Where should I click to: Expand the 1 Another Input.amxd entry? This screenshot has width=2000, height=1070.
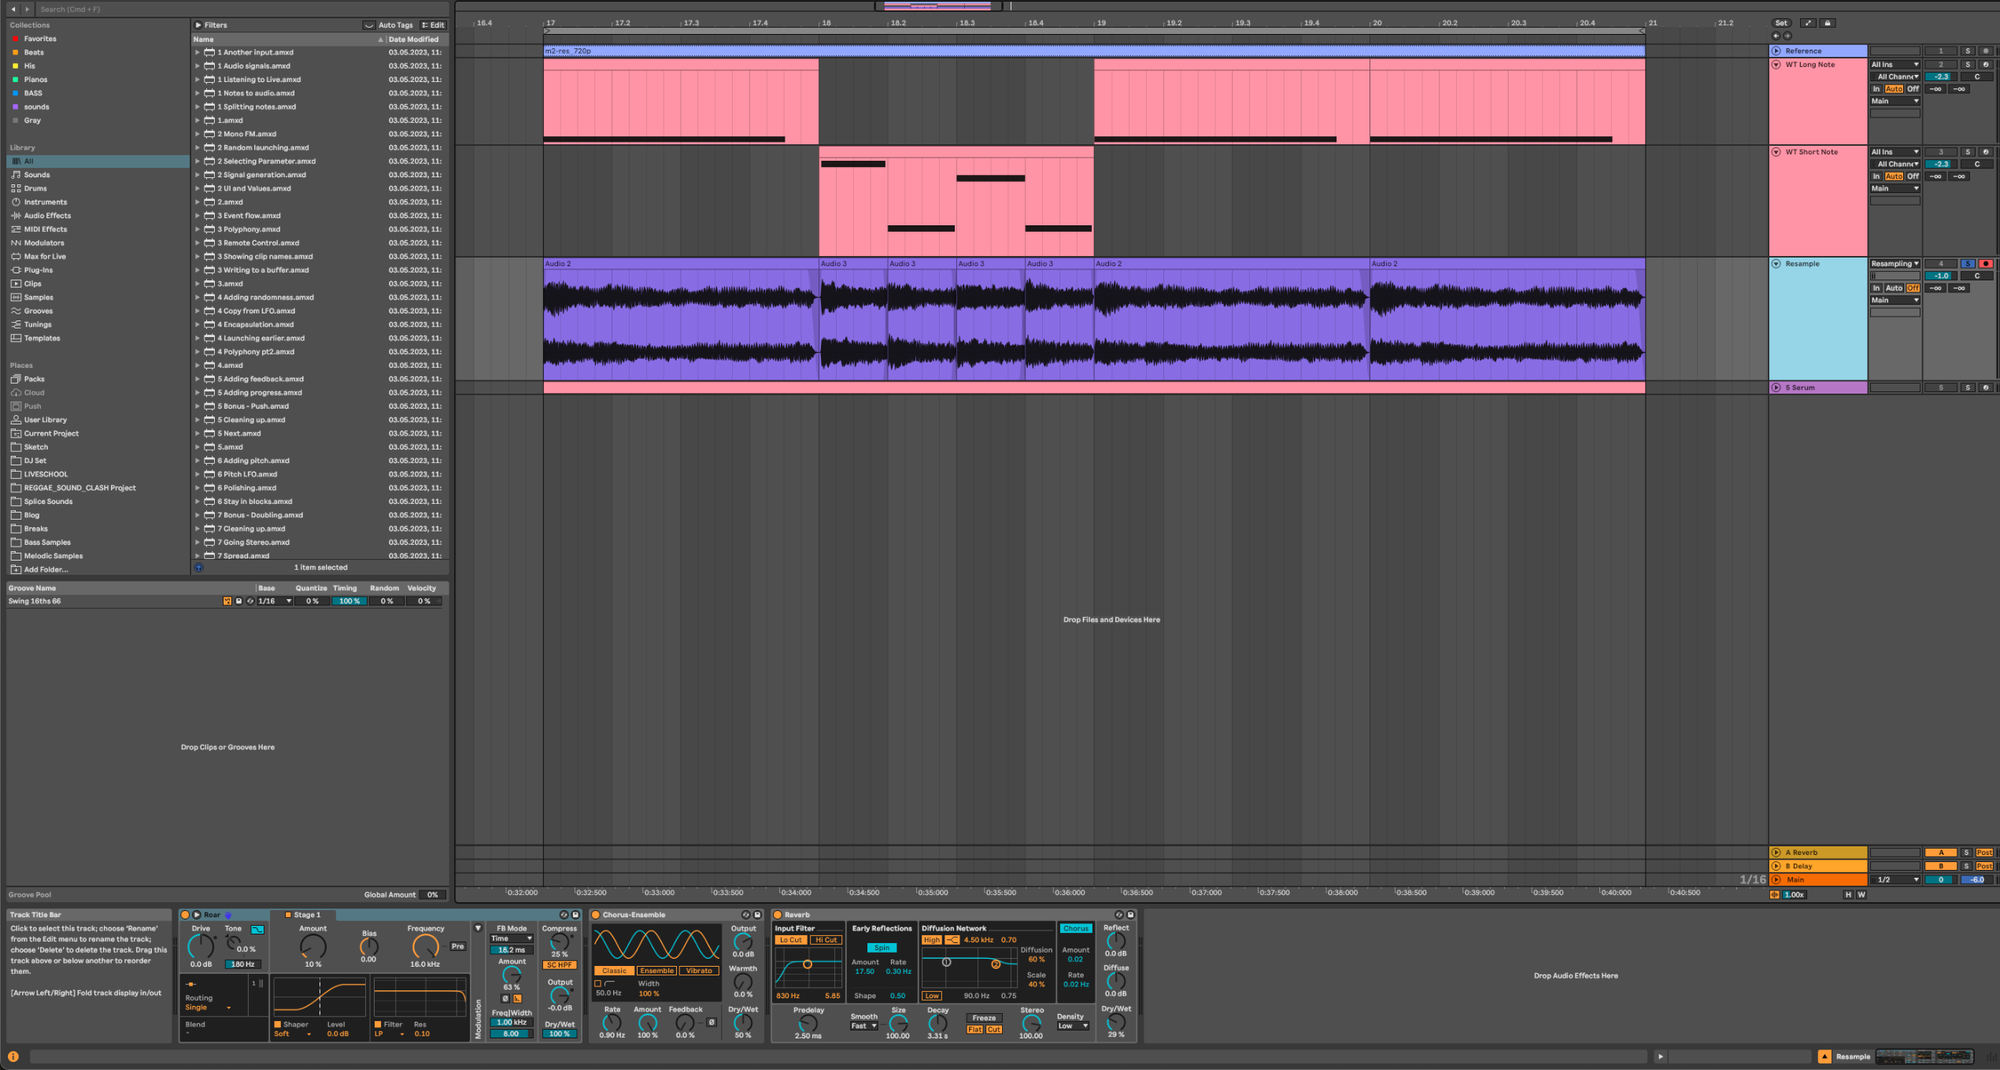197,53
